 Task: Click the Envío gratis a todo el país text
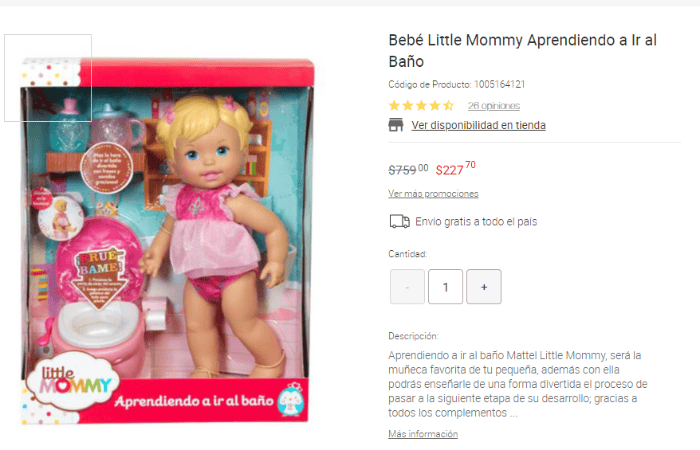coord(476,221)
